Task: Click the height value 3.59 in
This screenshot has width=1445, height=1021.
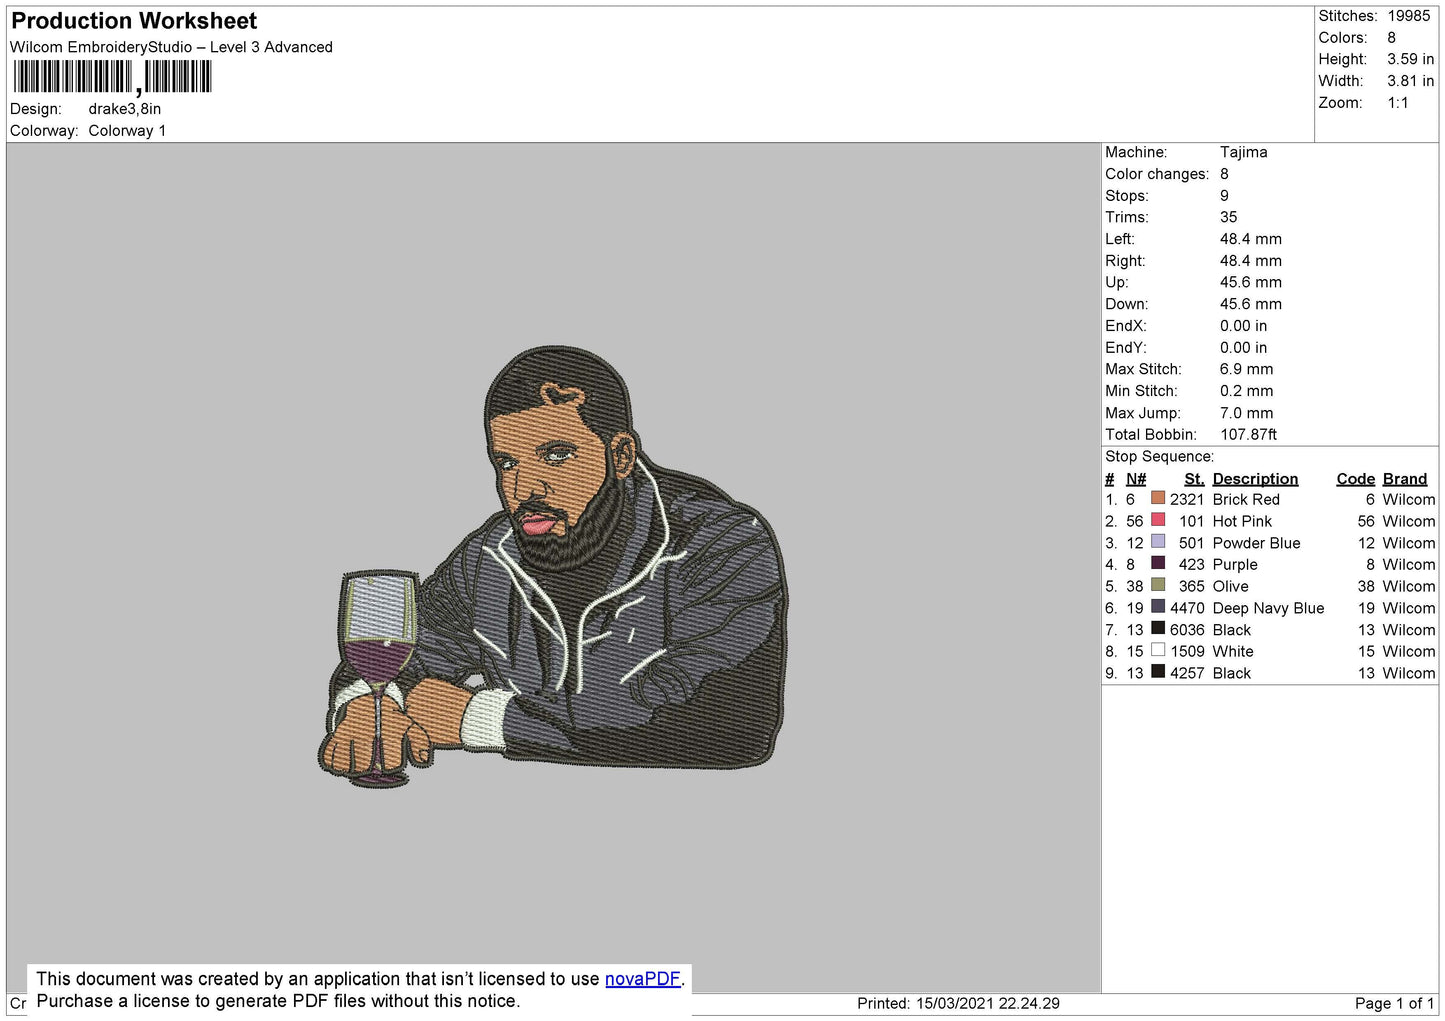Action: [1410, 59]
